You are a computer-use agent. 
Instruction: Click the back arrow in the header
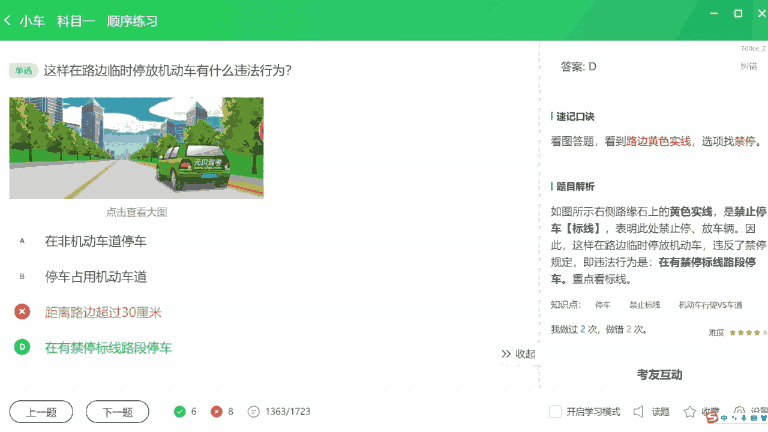[x=7, y=21]
